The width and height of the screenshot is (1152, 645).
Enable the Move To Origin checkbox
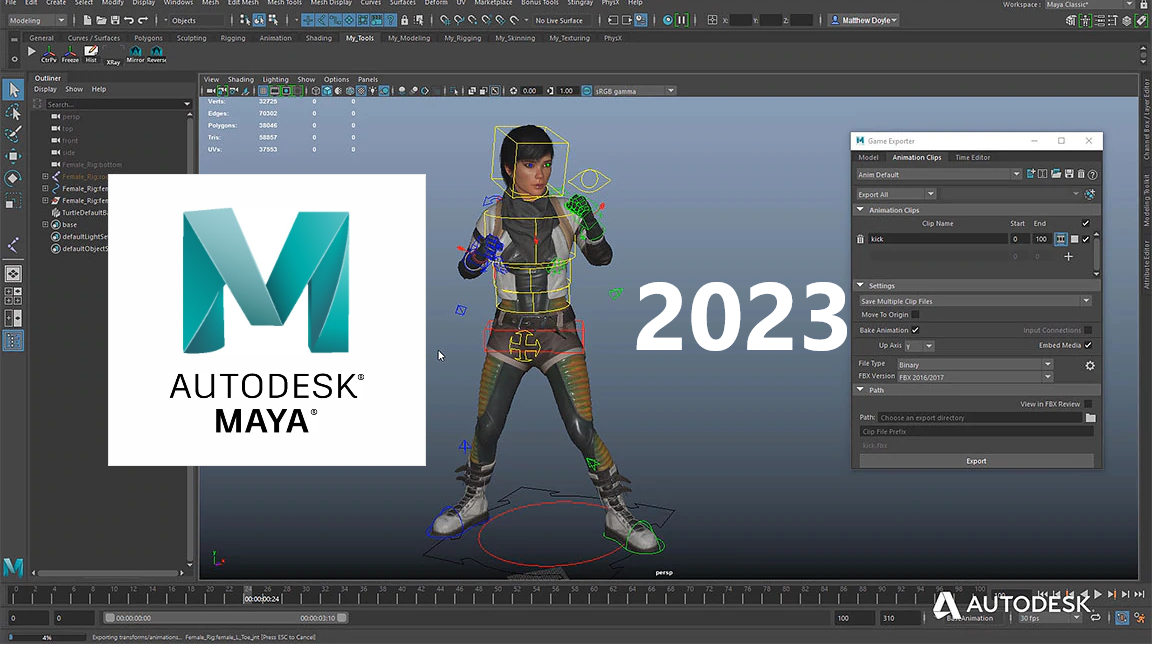[915, 315]
